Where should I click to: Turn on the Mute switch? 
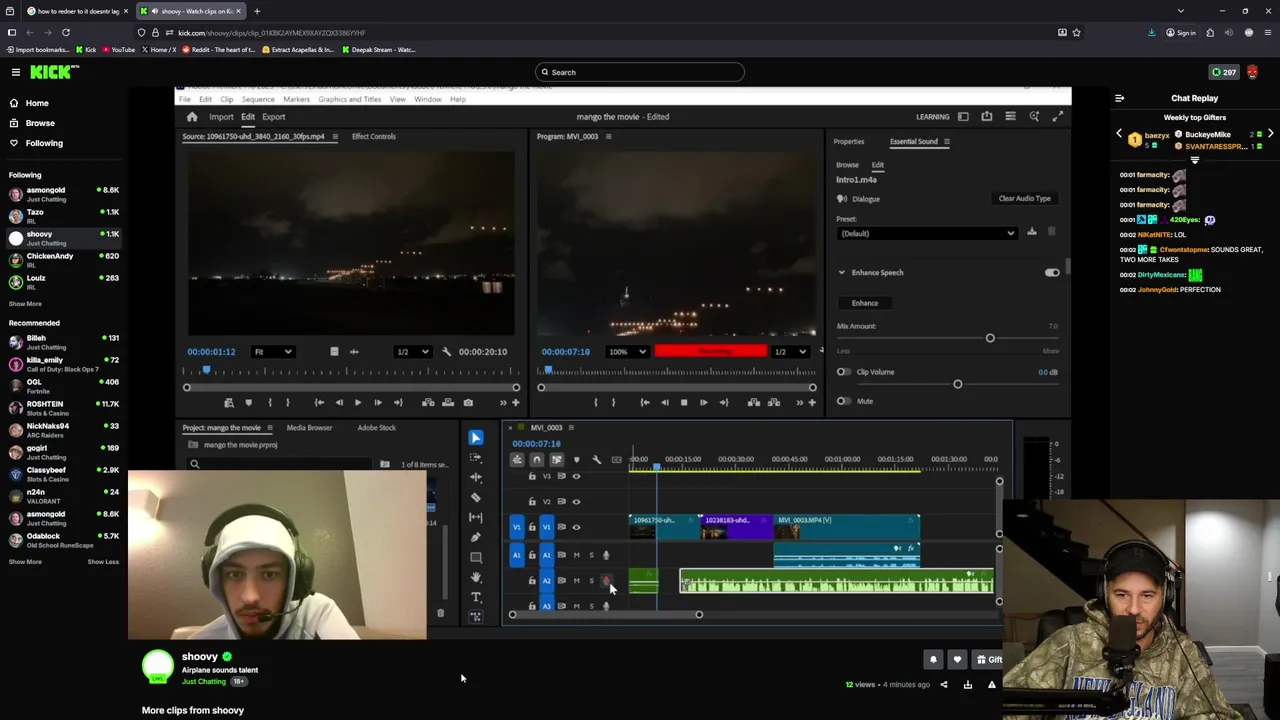(x=844, y=401)
